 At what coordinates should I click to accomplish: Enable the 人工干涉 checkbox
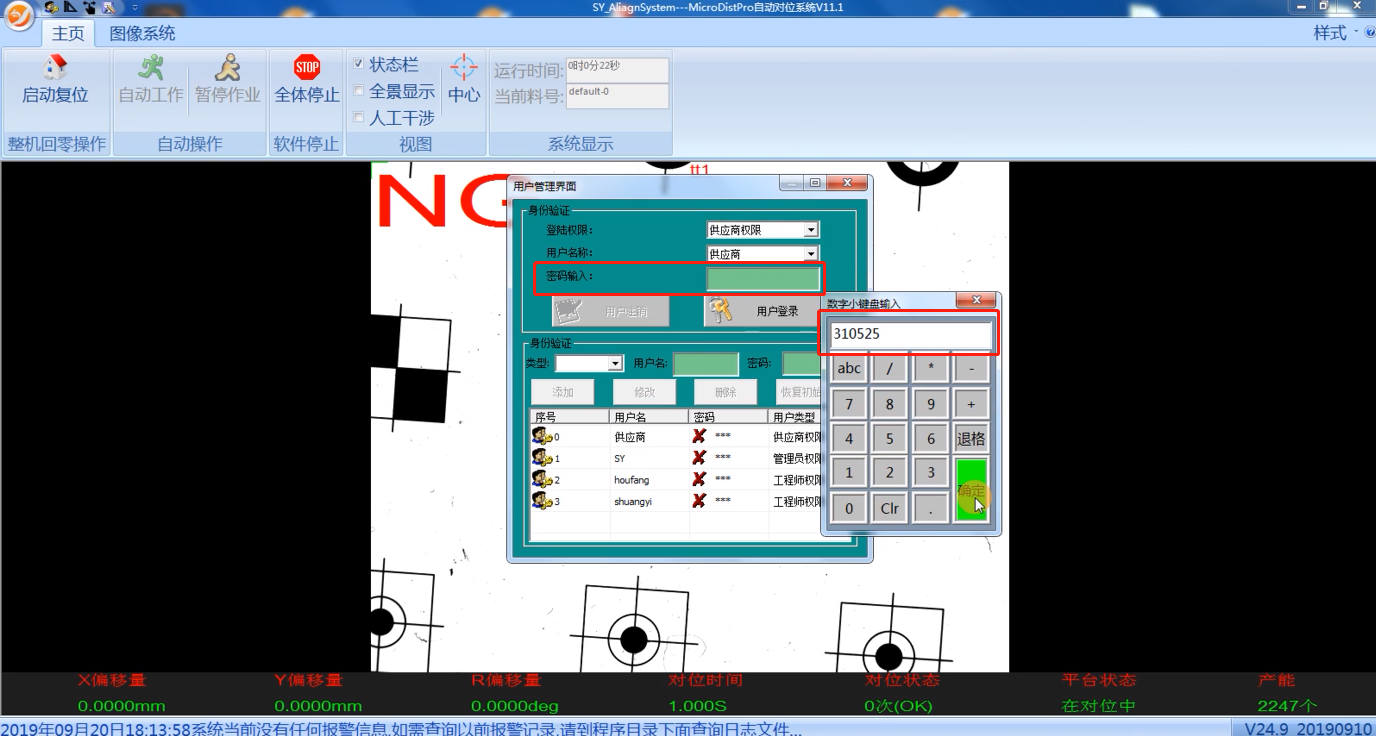point(359,118)
